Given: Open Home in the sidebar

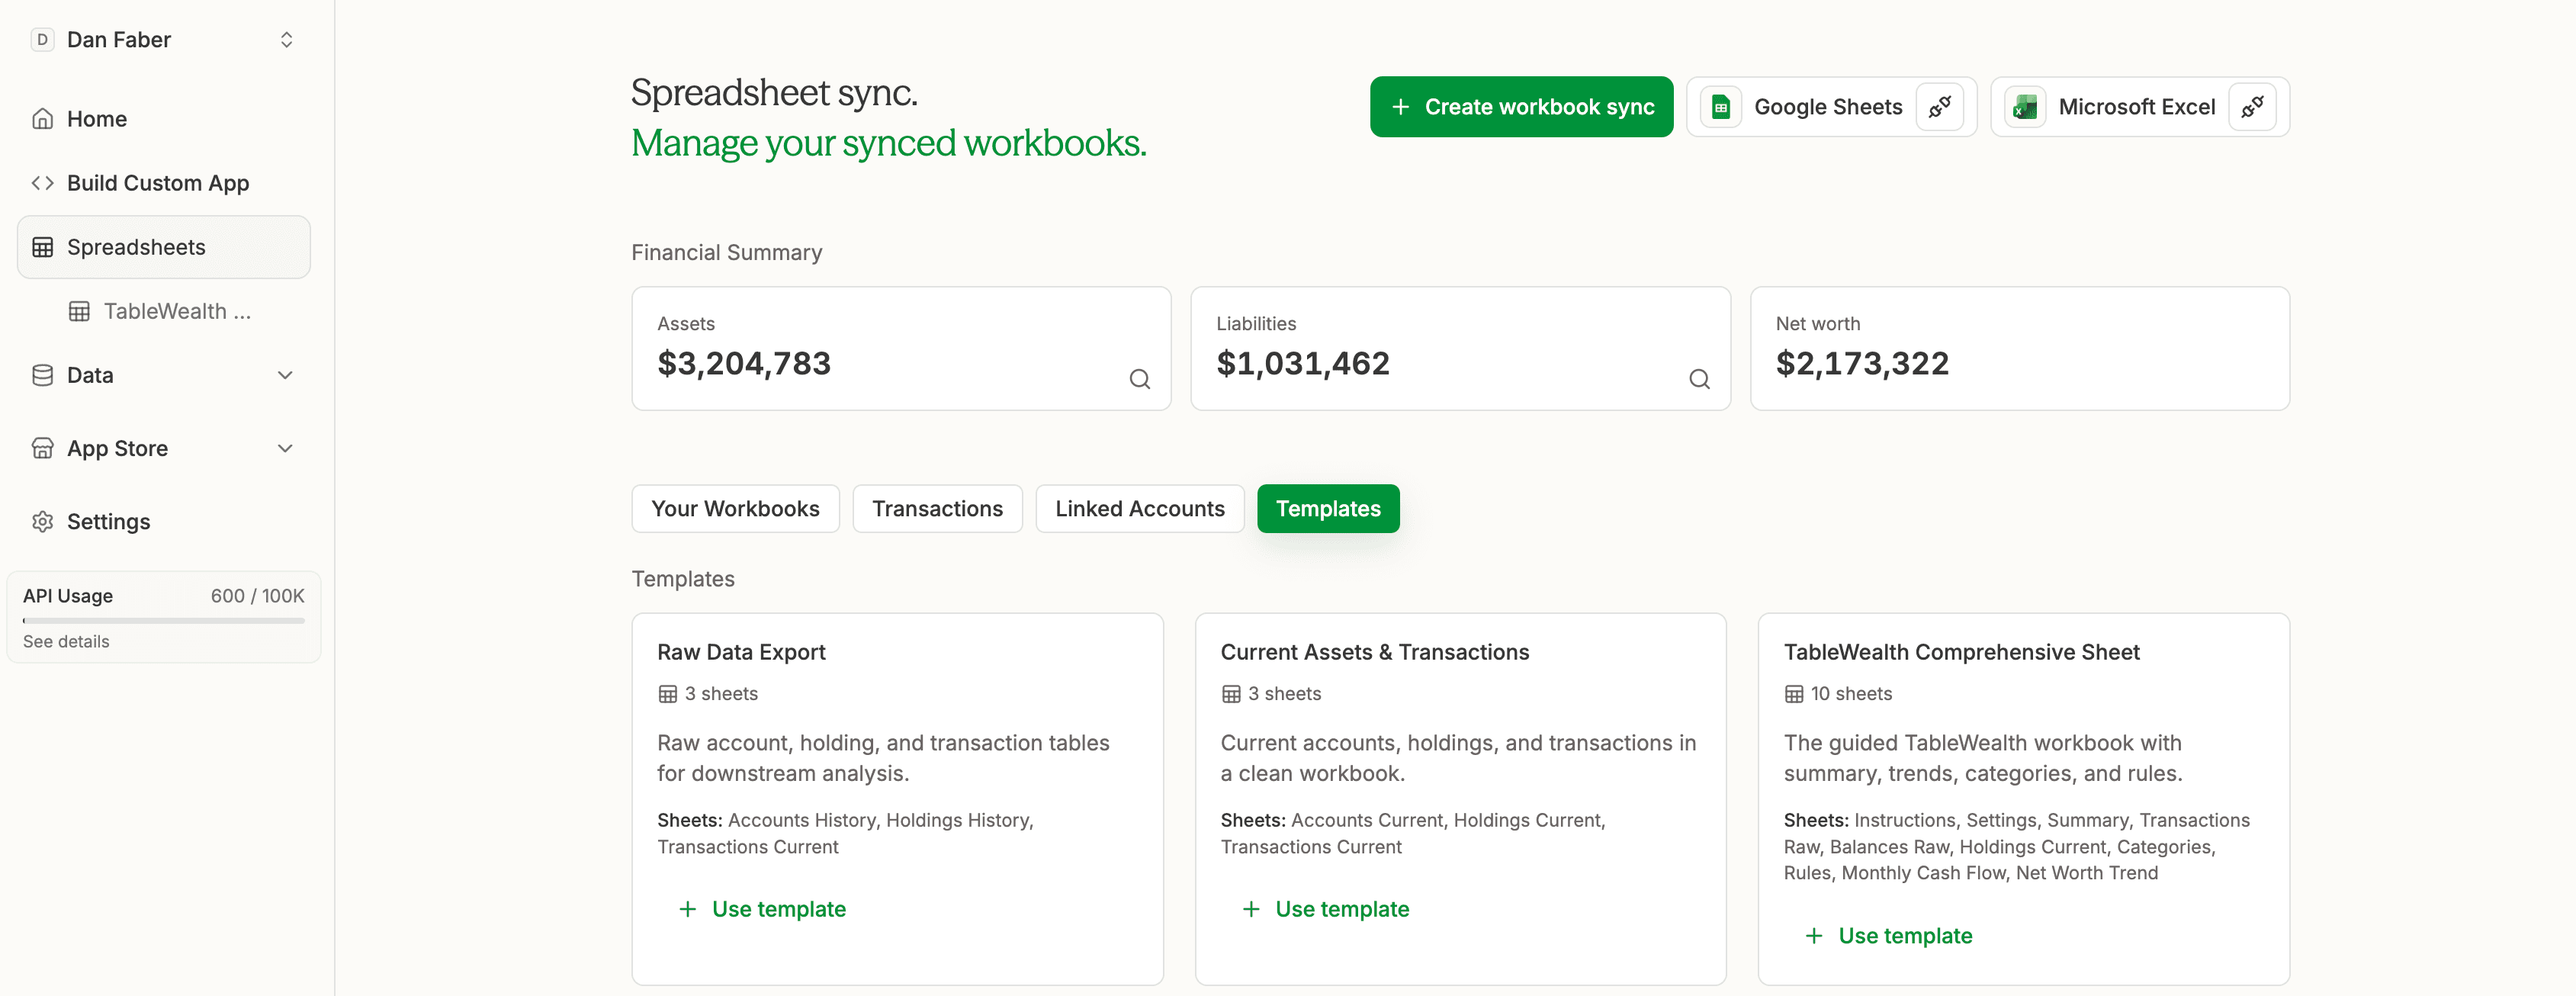Looking at the screenshot, I should pos(164,119).
